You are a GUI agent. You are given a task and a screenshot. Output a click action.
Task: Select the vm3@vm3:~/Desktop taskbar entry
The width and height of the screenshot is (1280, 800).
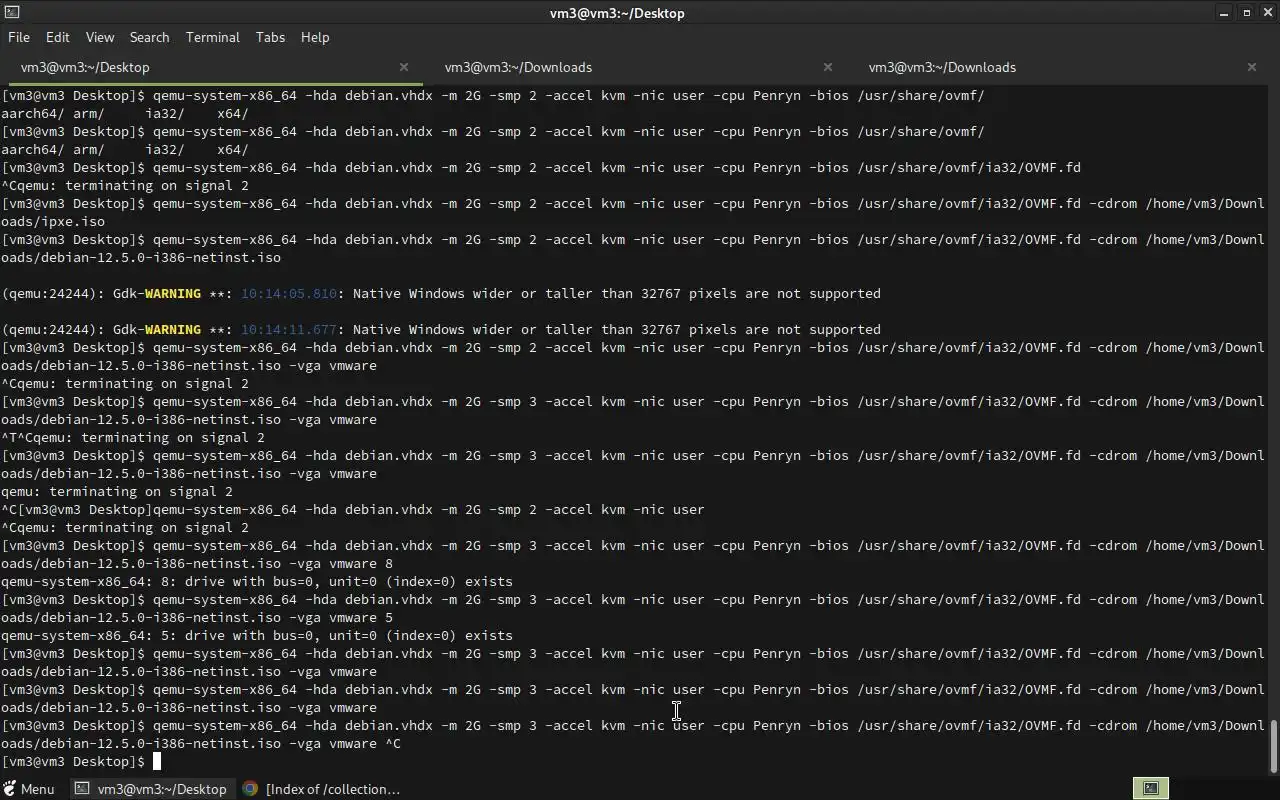(x=152, y=789)
